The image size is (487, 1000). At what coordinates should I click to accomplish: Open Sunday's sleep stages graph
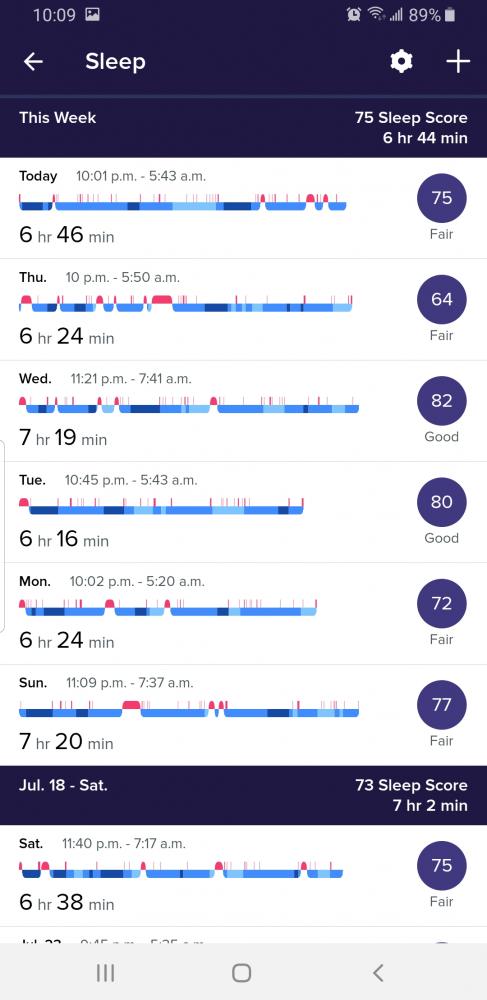(189, 709)
